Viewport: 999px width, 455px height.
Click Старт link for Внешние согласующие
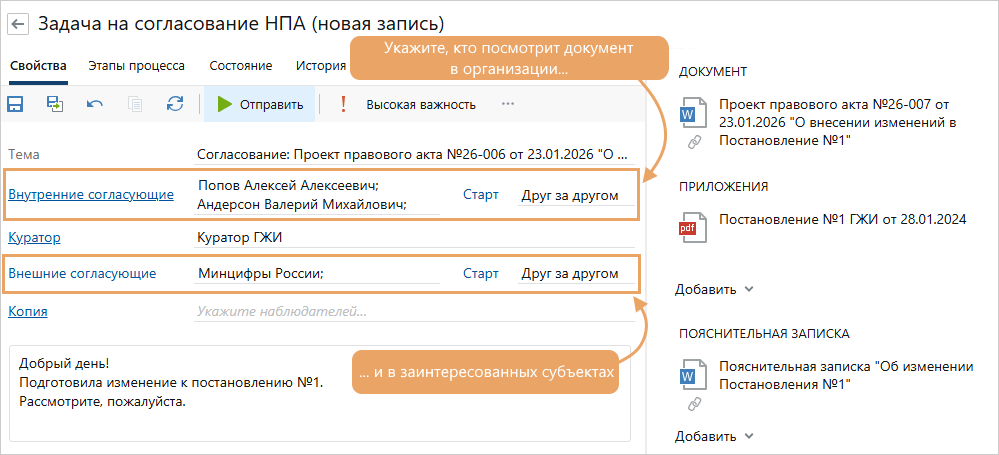[x=480, y=273]
